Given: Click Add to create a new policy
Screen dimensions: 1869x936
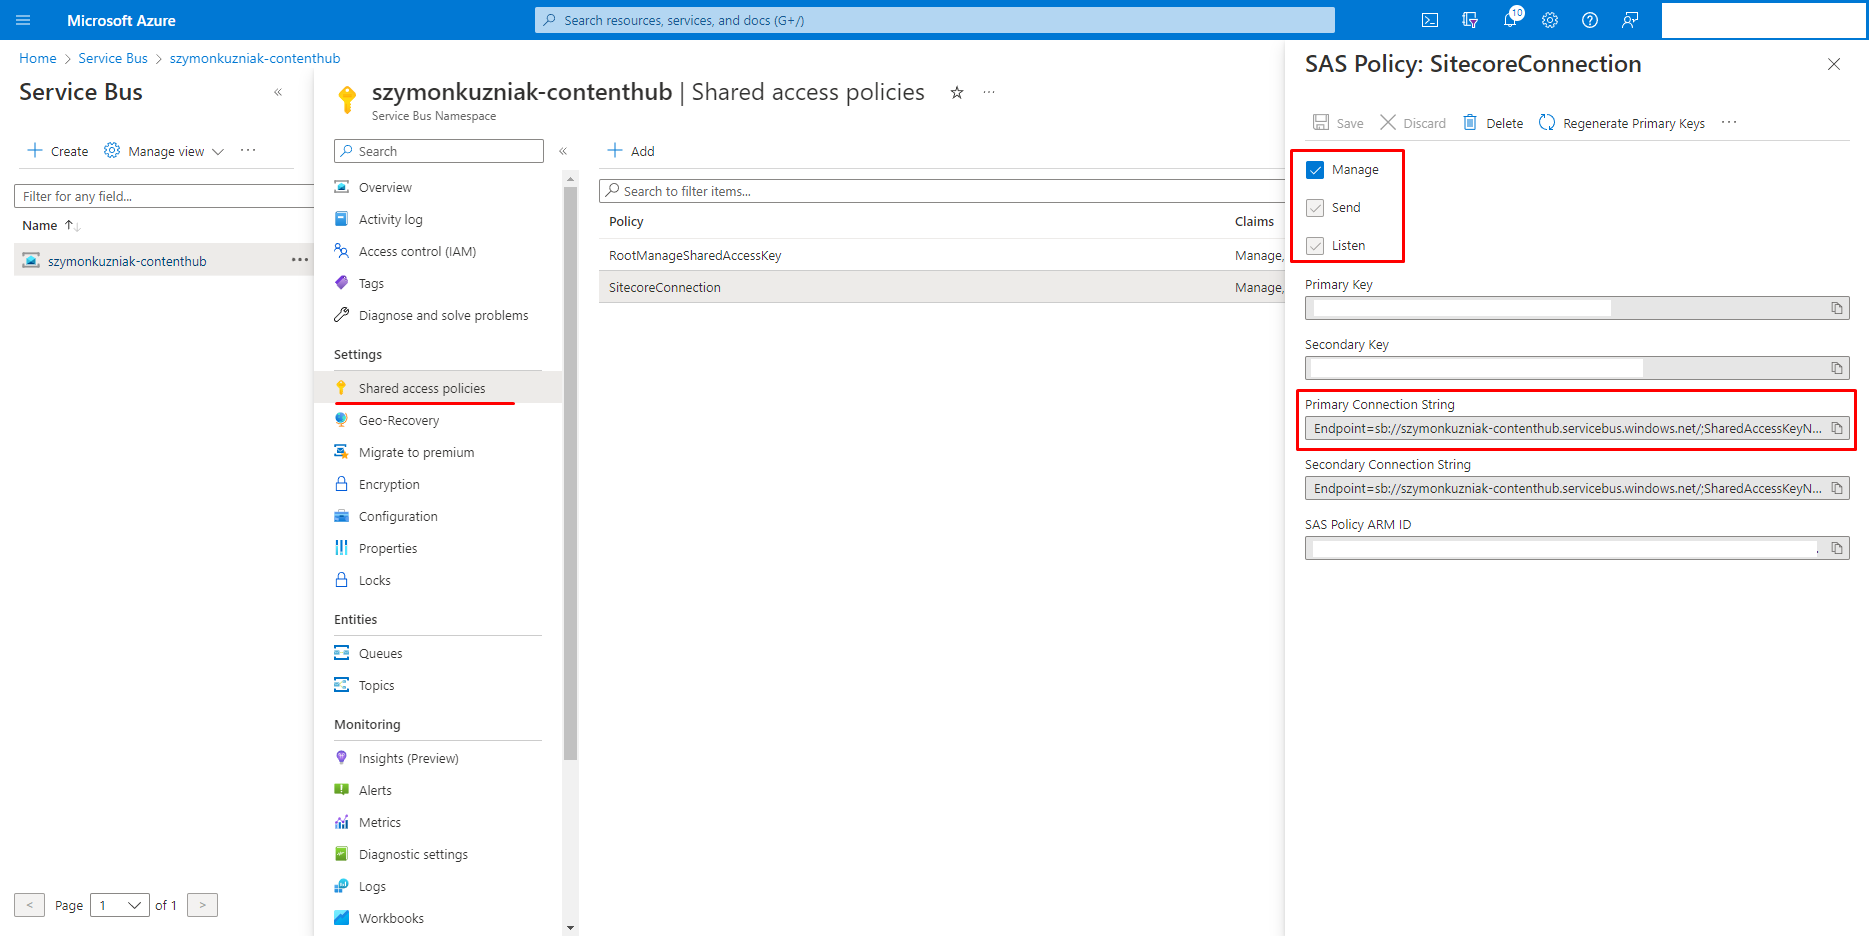Looking at the screenshot, I should (x=631, y=151).
